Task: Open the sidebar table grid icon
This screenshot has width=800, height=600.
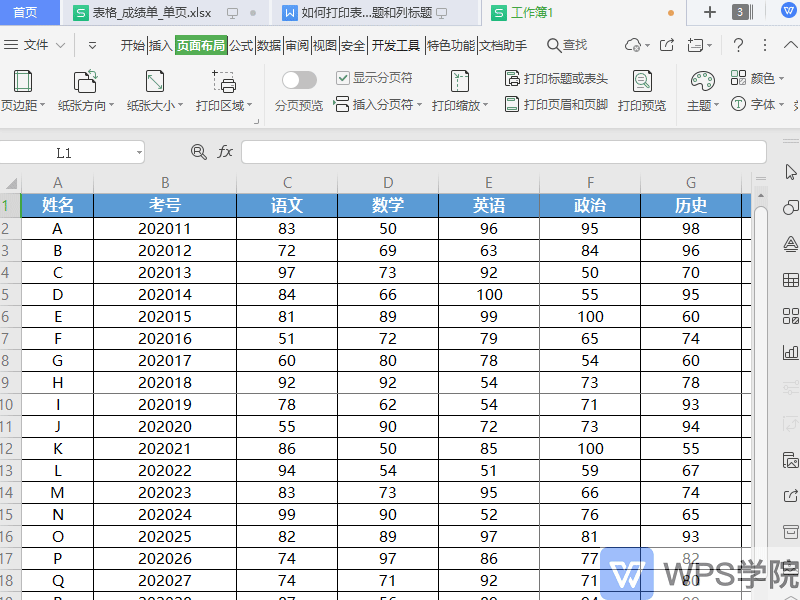Action: pos(790,280)
